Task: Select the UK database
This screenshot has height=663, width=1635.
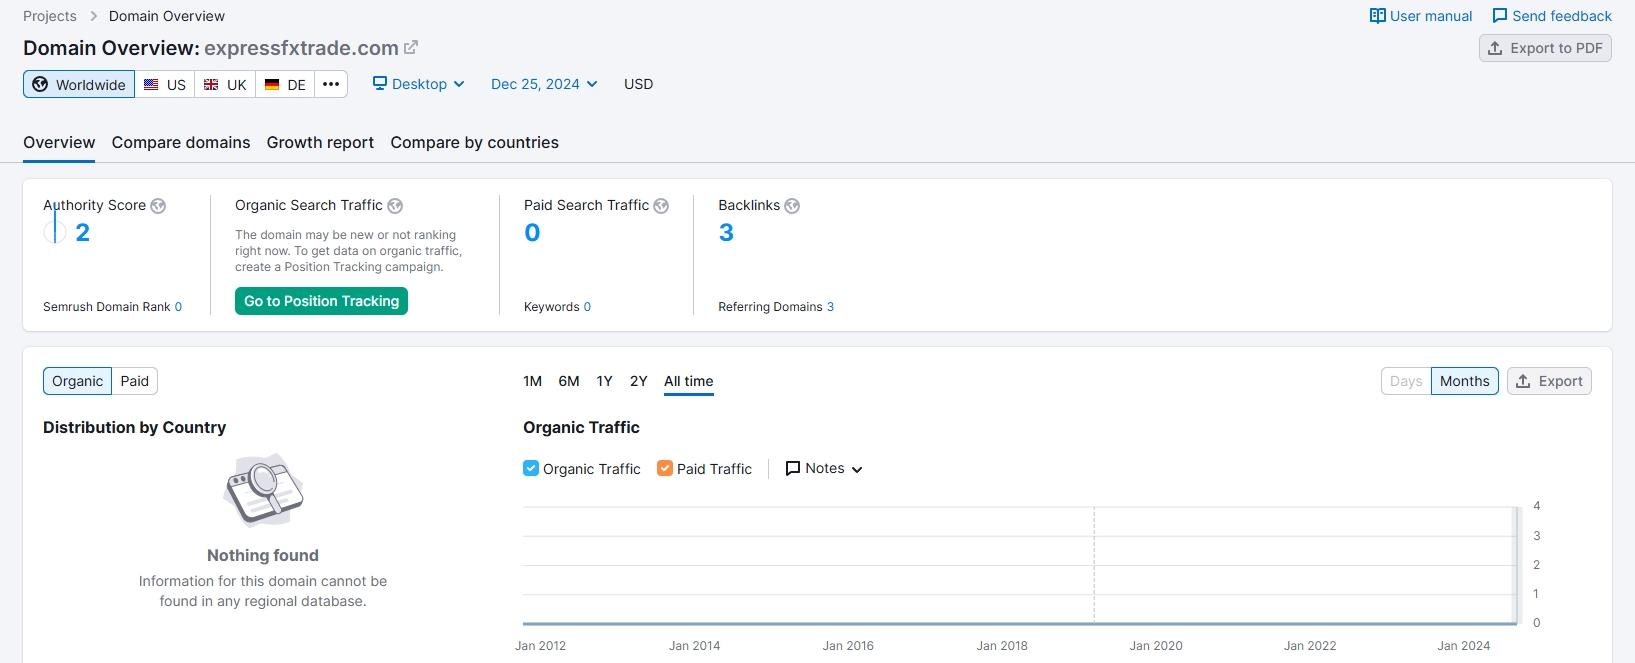Action: tap(225, 84)
